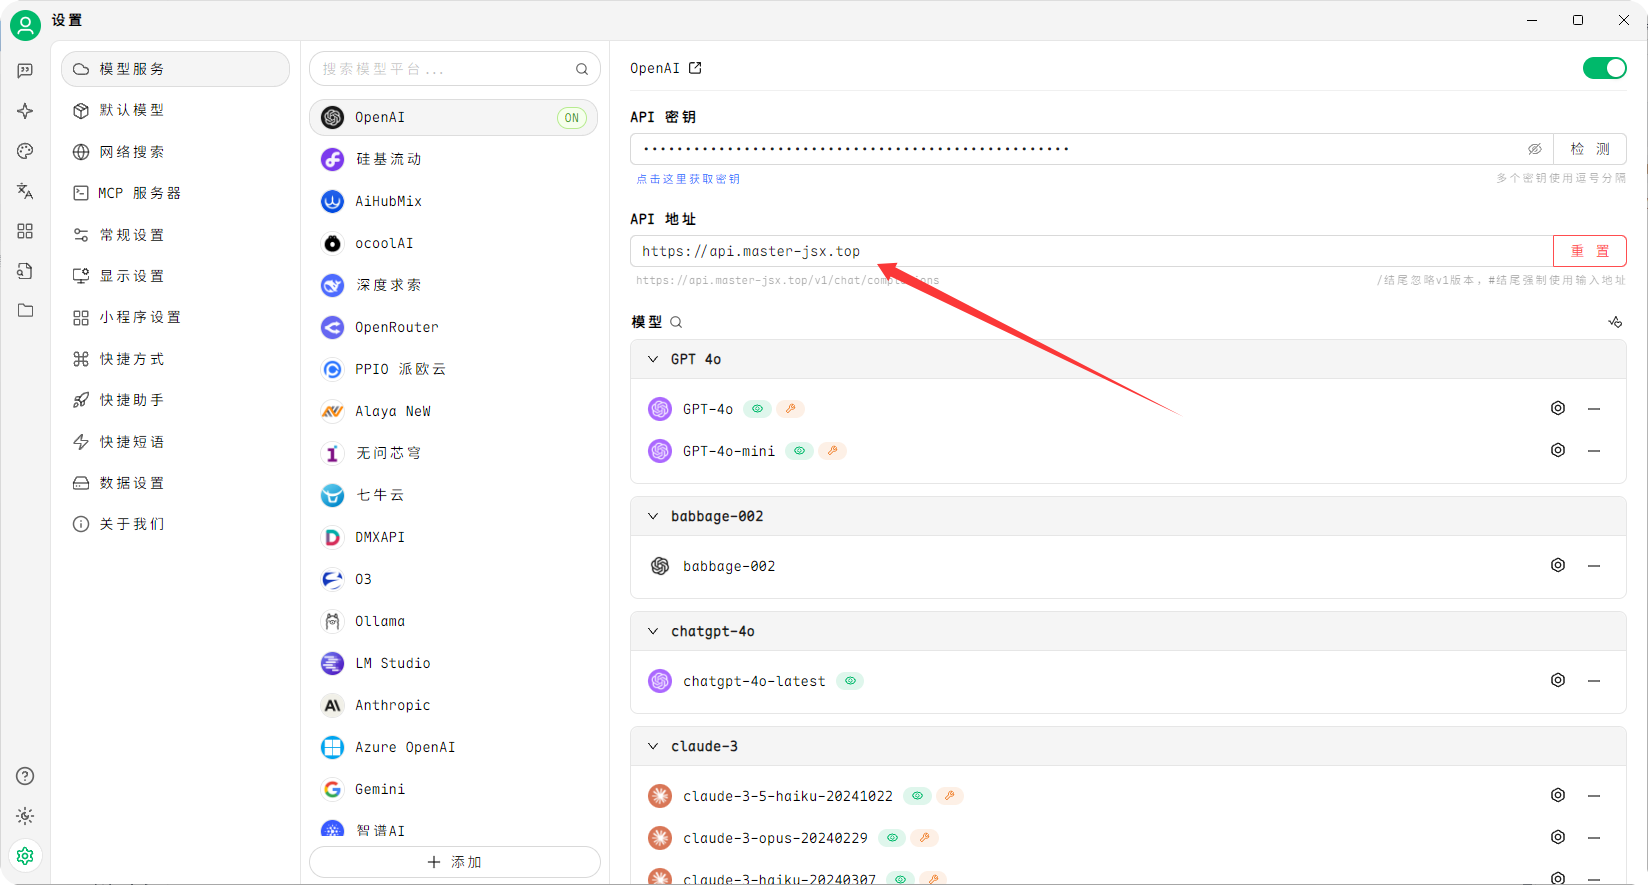The height and width of the screenshot is (885, 1648).
Task: Open 快捷方式 settings menu
Action: (175, 359)
